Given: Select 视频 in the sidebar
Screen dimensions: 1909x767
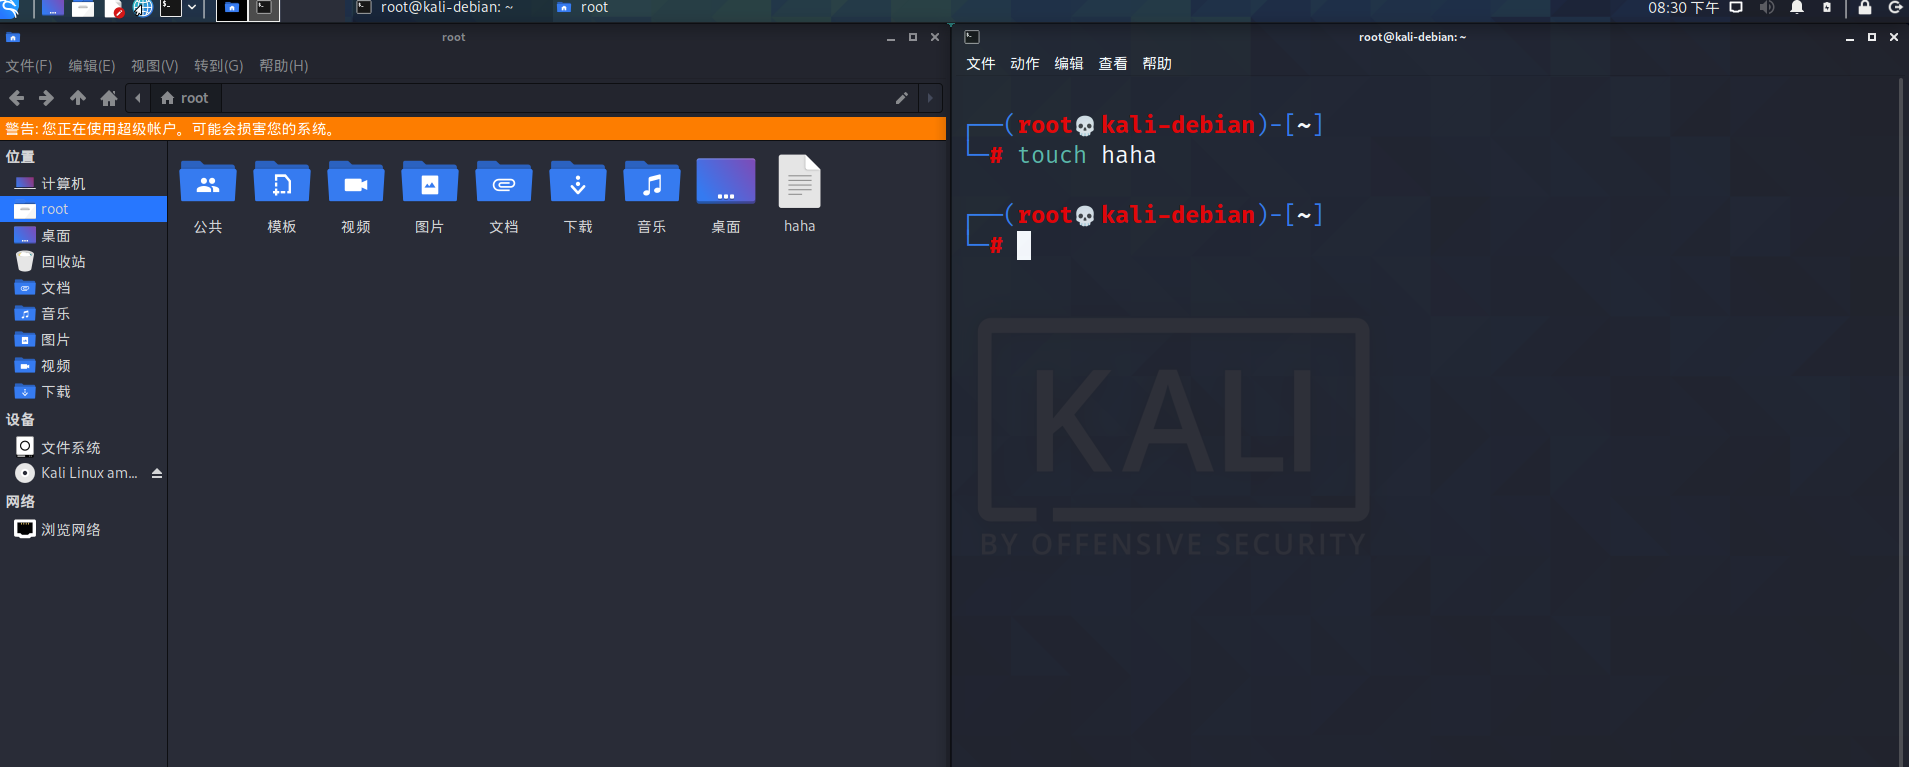Looking at the screenshot, I should 83,366.
